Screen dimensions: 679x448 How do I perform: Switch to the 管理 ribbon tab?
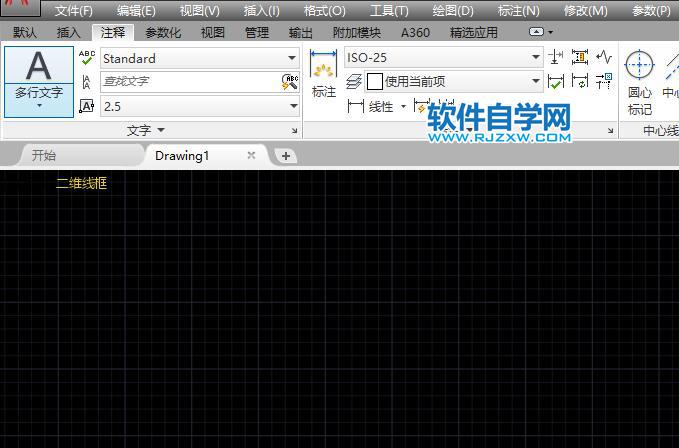257,32
